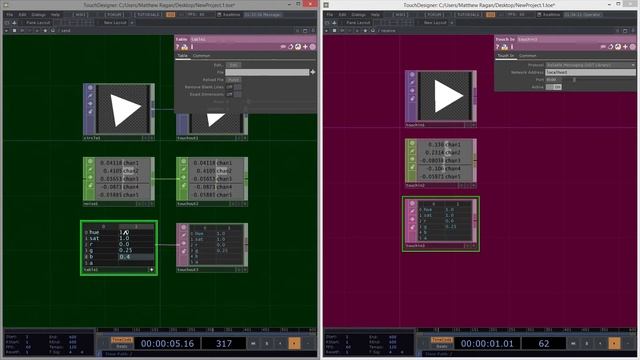Open Dialogs menu in left TouchDesigner window
640x360 pixels.
tap(38, 15)
